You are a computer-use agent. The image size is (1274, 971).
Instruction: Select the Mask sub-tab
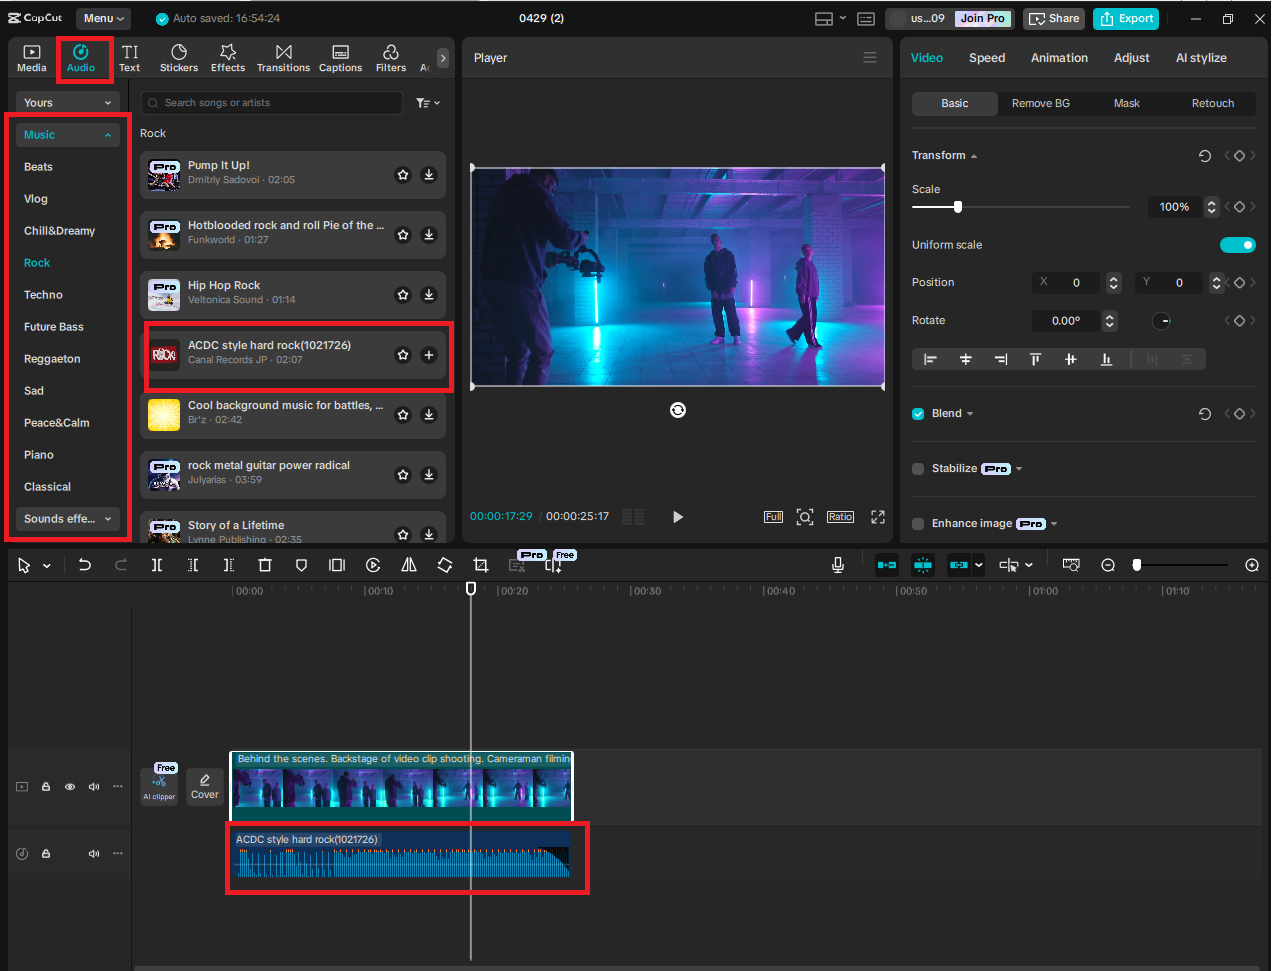[x=1127, y=104]
